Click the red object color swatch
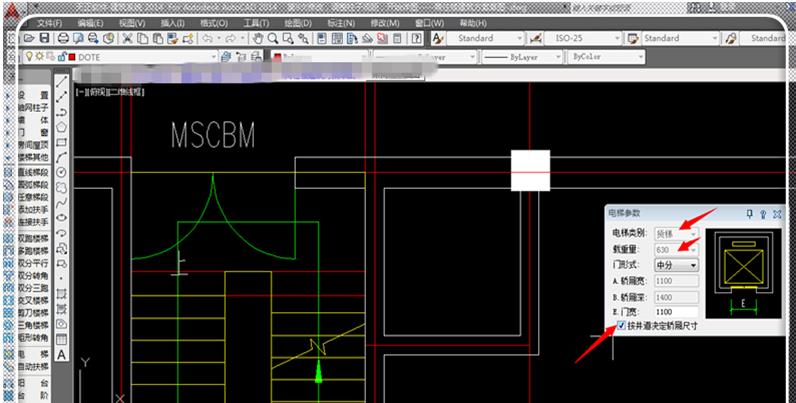Viewport: 796px width, 403px height. 278,57
